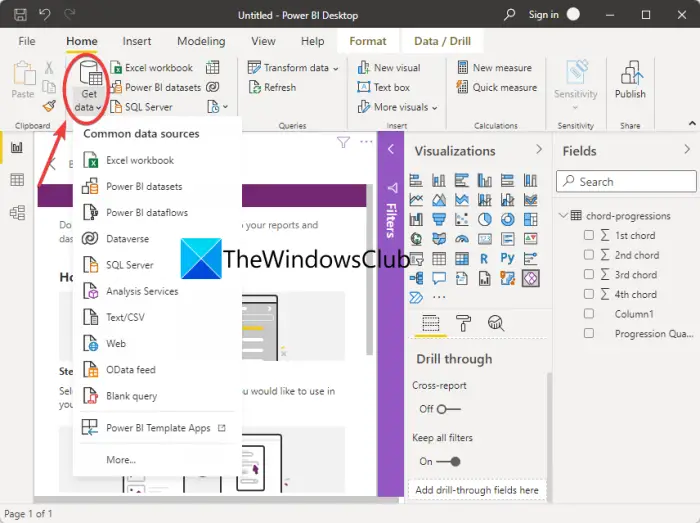The image size is (700, 523).
Task: Select the Funnel visualization icon
Action: 439,219
